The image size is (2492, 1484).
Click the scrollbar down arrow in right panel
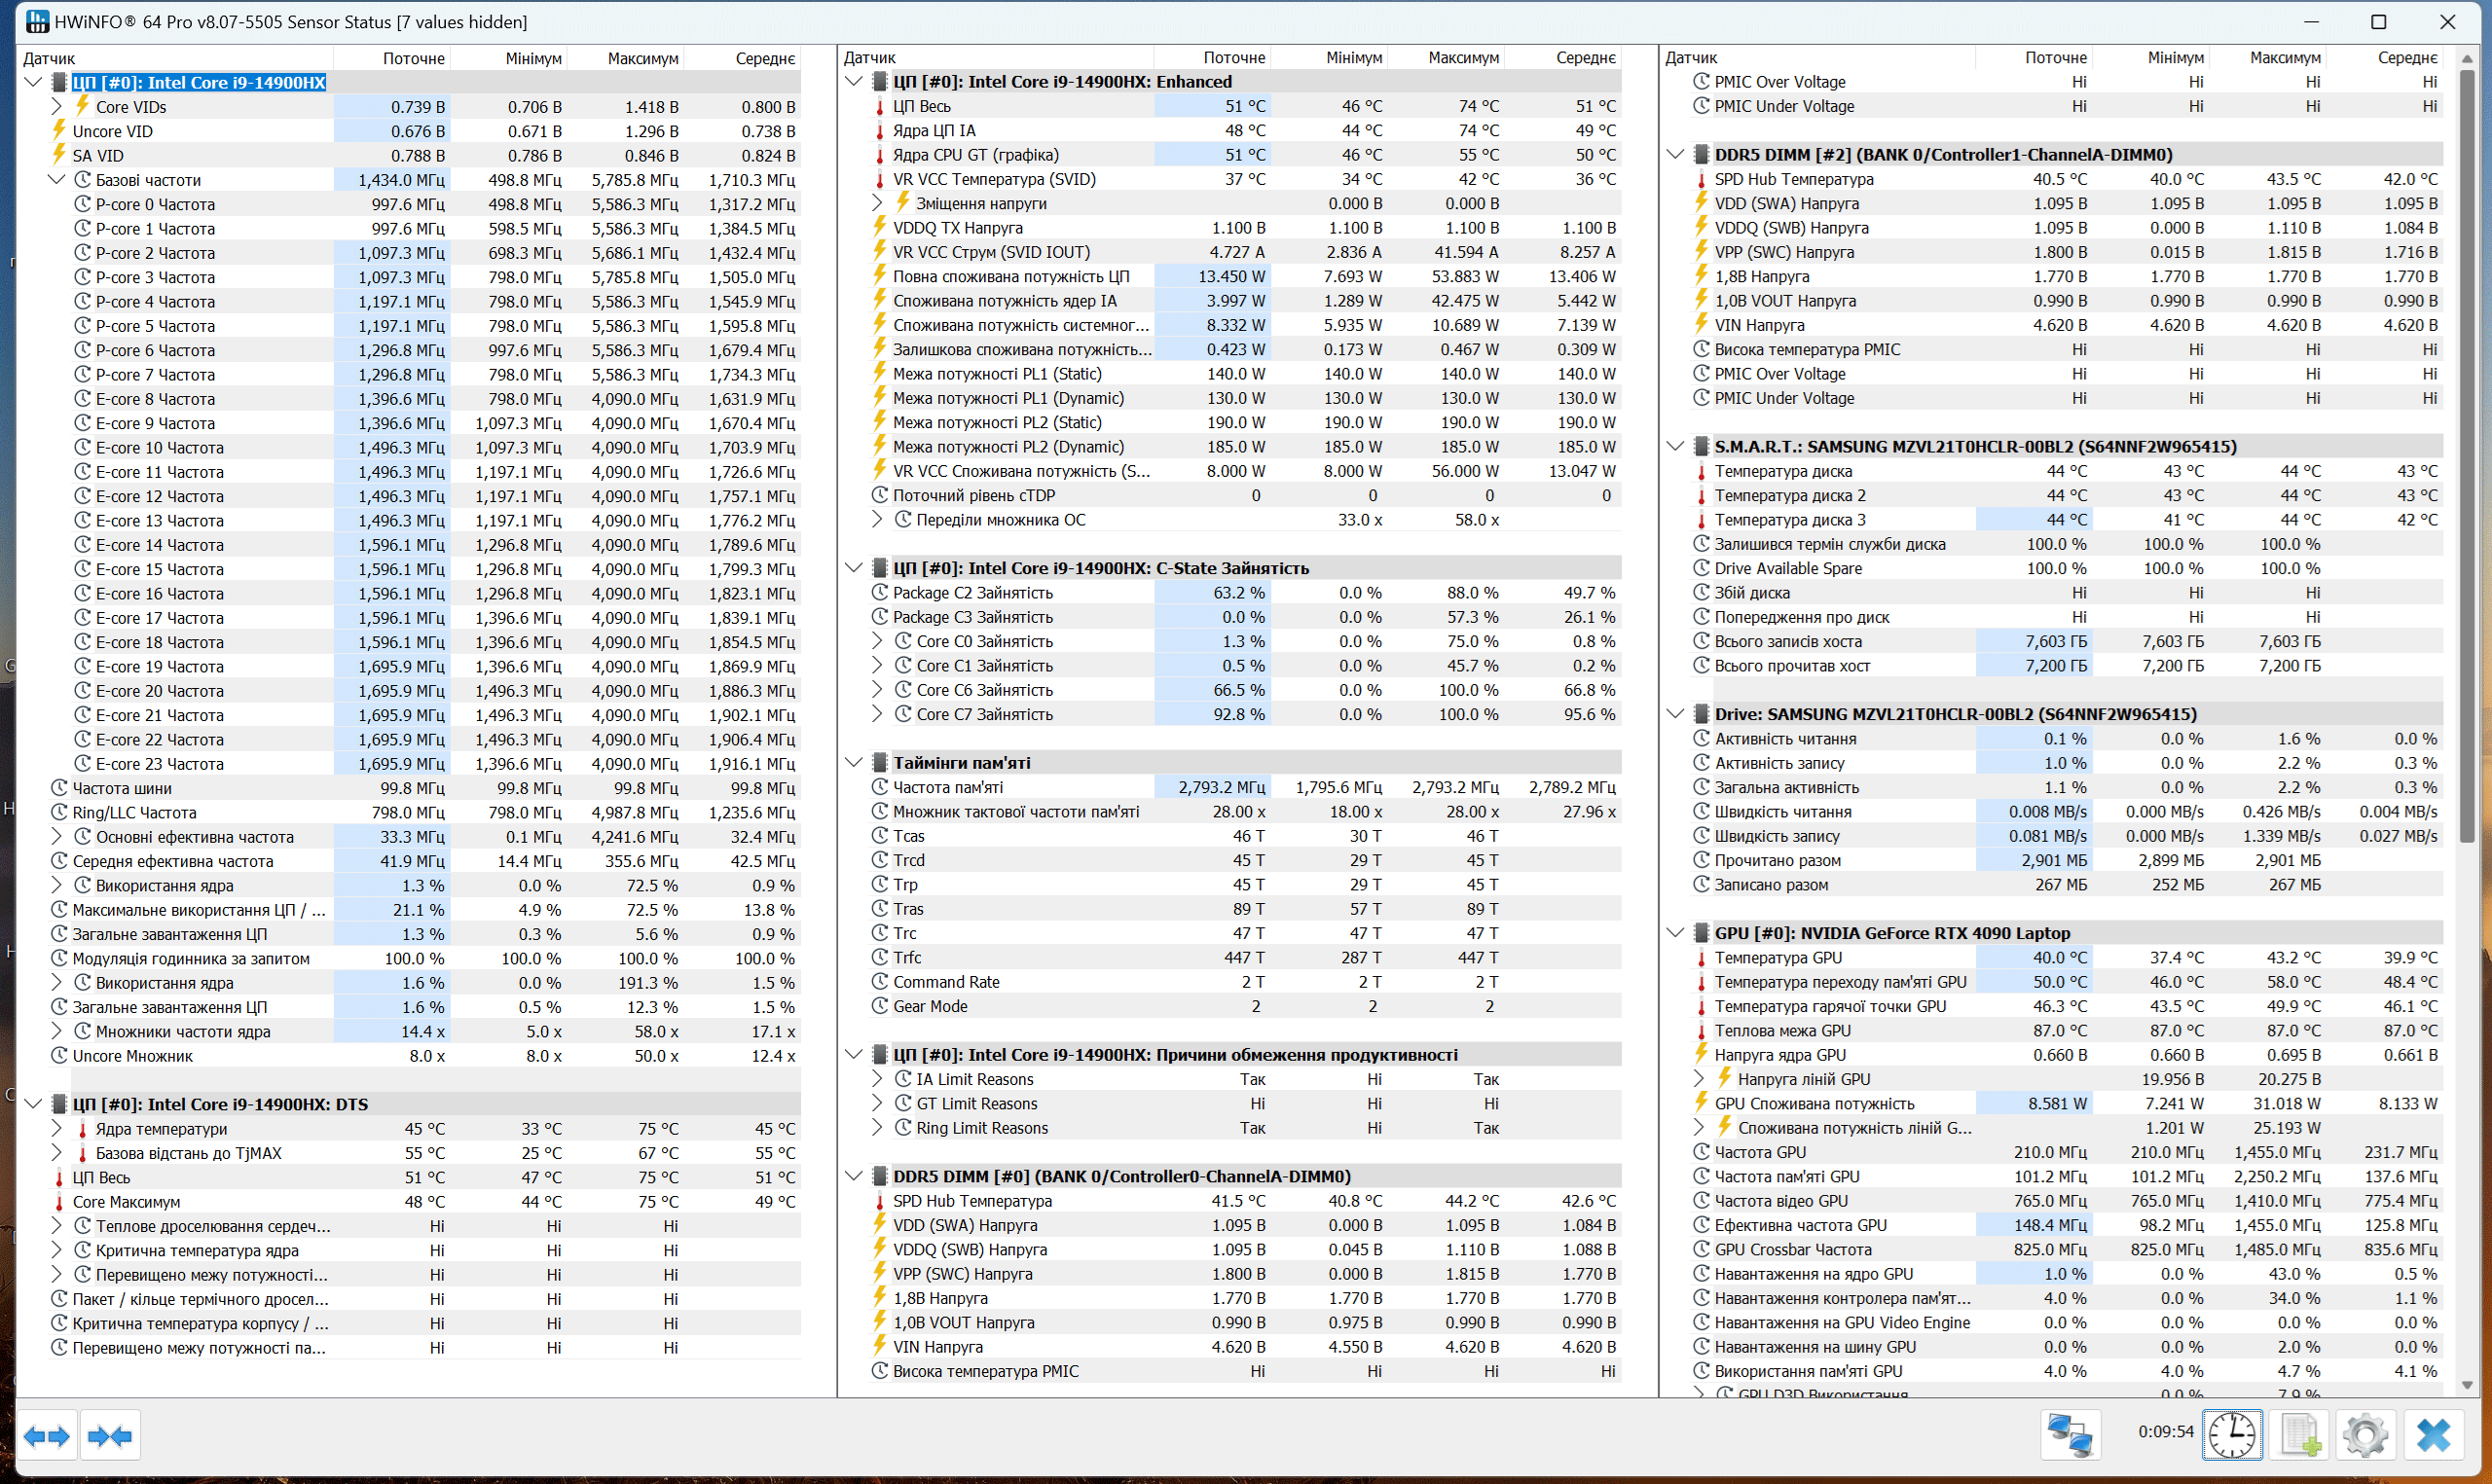[2467, 1385]
